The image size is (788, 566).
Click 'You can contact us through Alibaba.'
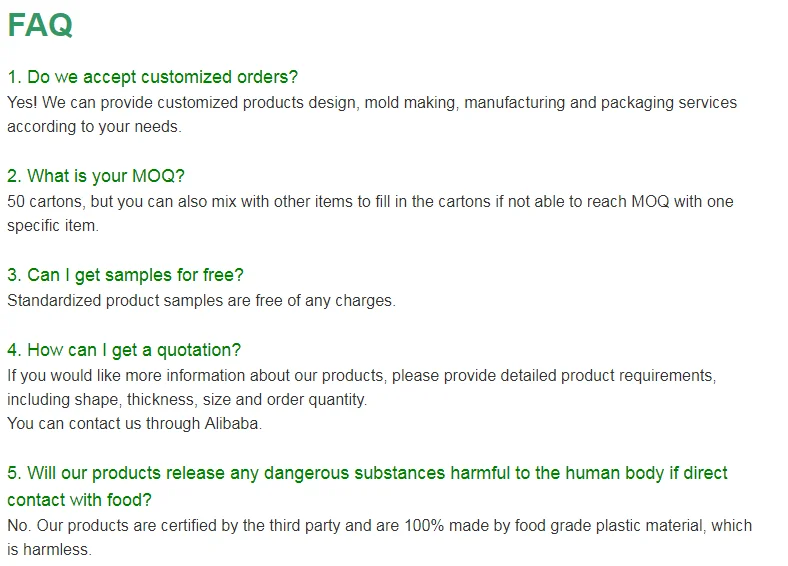pyautogui.click(x=134, y=424)
